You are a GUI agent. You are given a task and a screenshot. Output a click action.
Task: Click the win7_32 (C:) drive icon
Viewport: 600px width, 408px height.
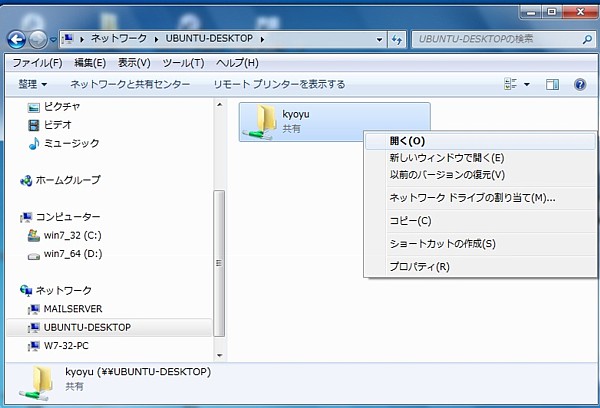[34, 235]
